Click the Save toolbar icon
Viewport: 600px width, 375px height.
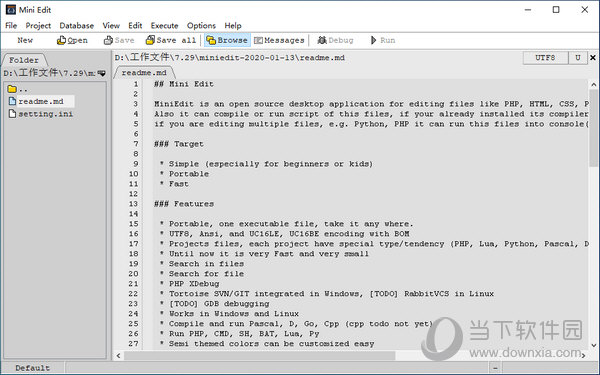(x=108, y=40)
